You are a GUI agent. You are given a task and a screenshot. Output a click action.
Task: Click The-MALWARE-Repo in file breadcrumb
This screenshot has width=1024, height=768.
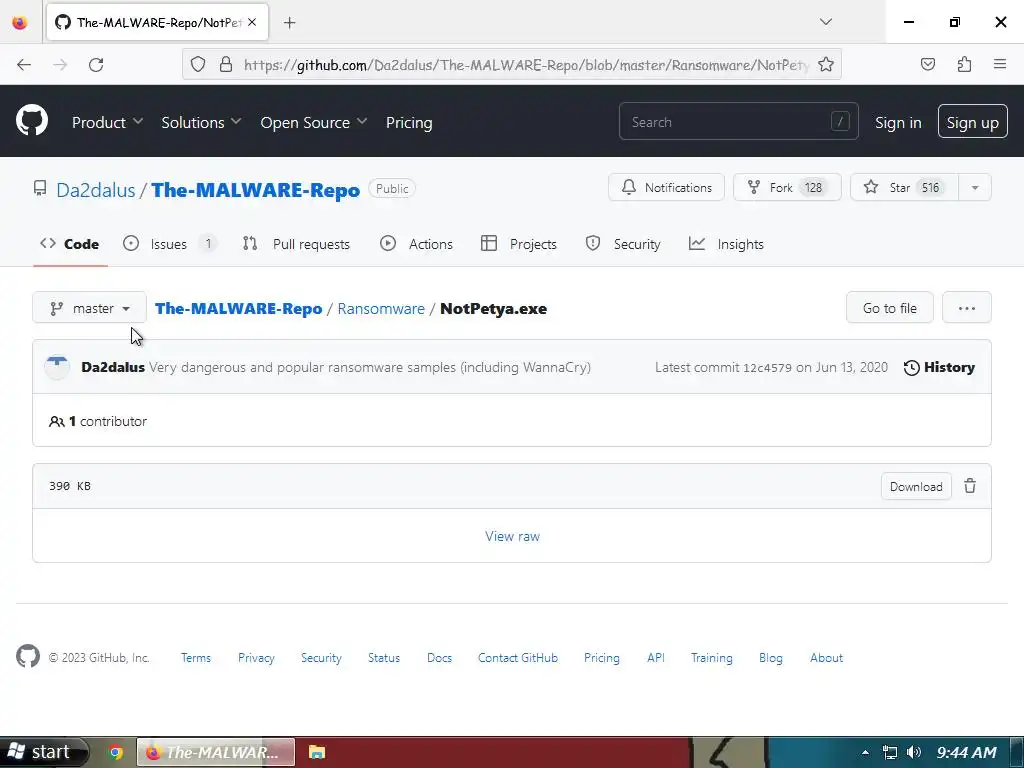(238, 308)
